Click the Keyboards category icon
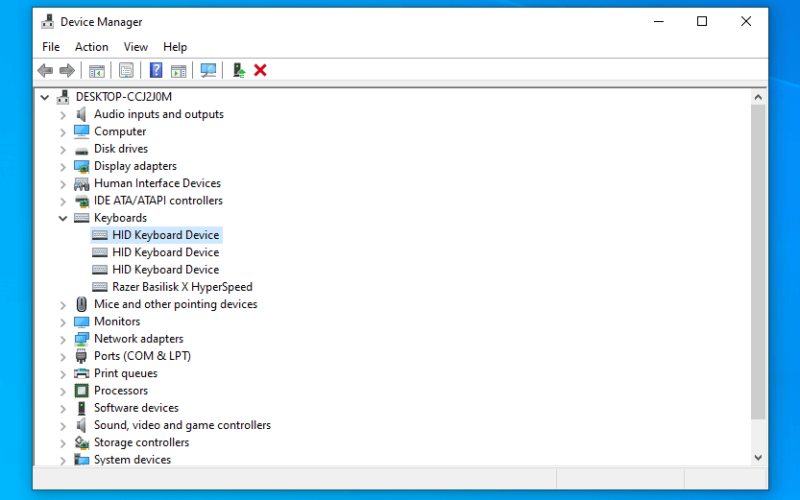Viewport: 800px width, 500px height. (x=81, y=218)
